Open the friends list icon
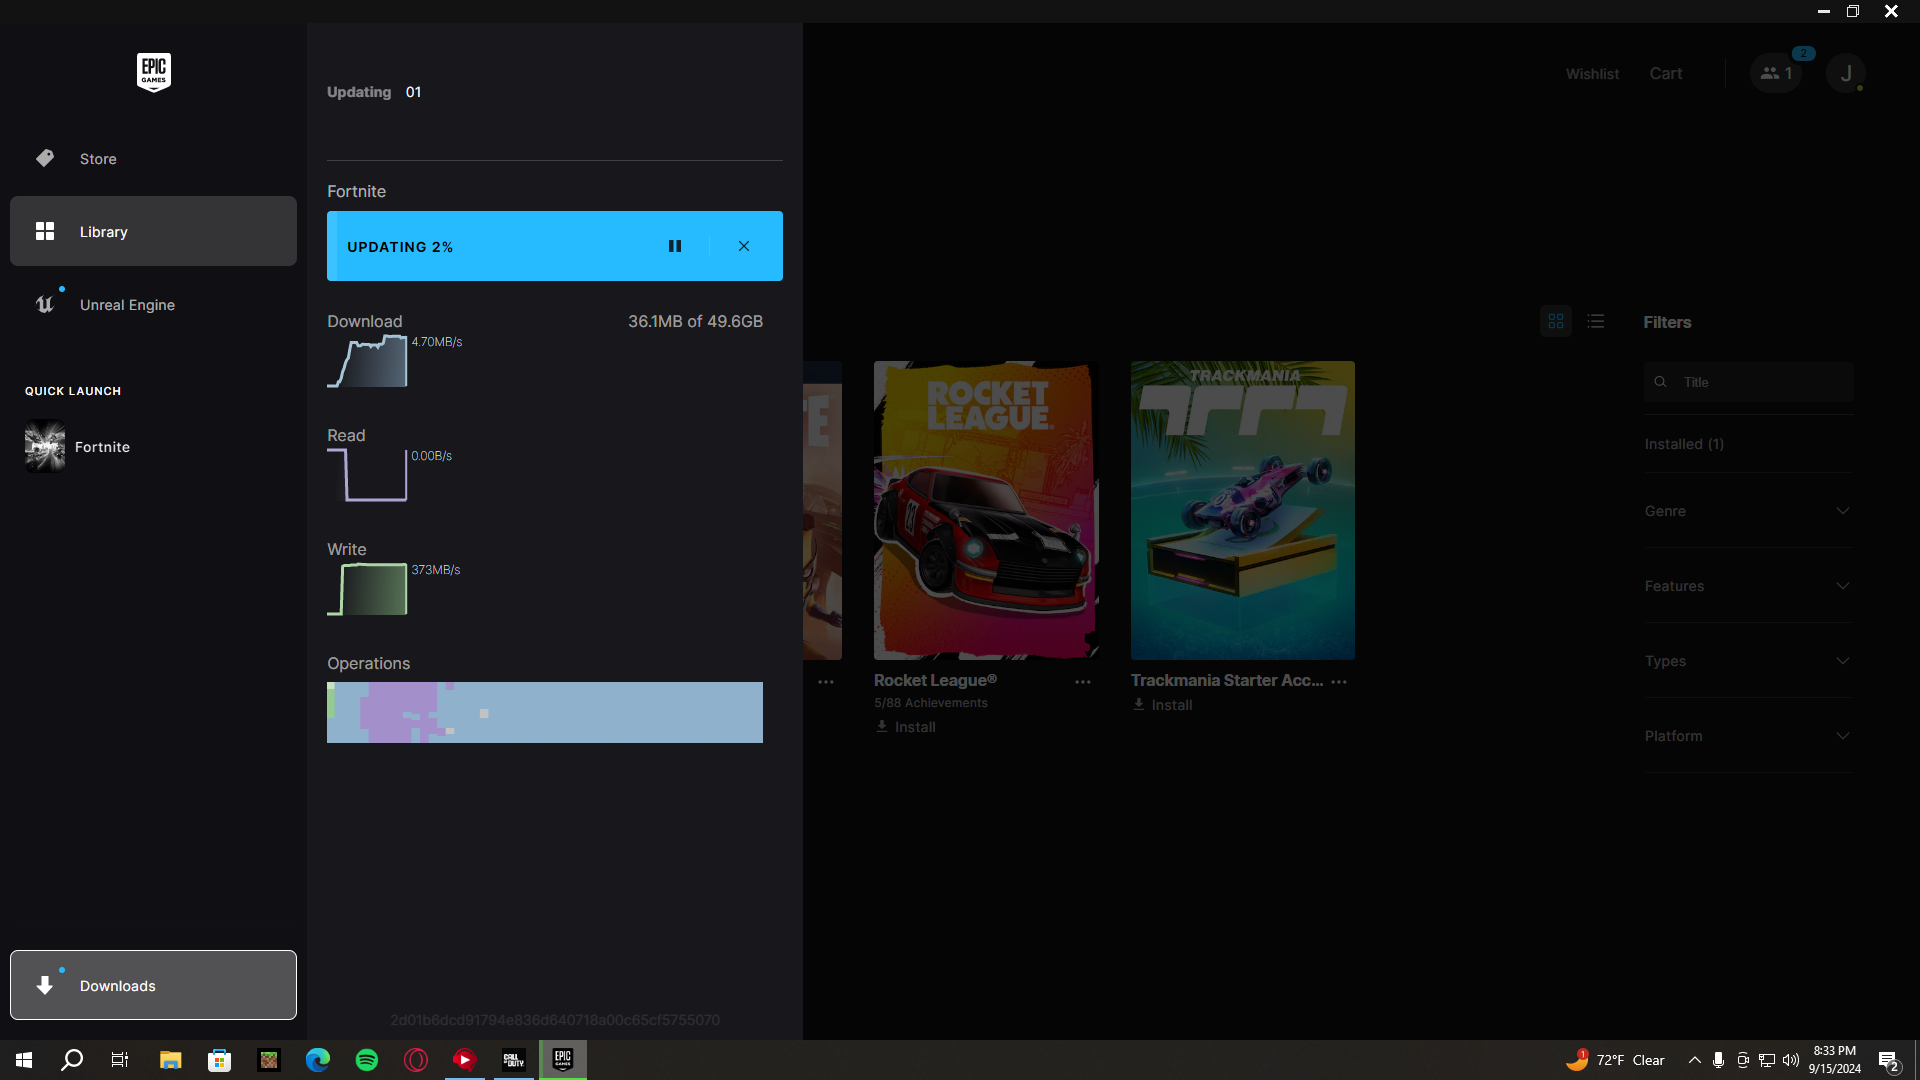The width and height of the screenshot is (1920, 1080). 1776,73
